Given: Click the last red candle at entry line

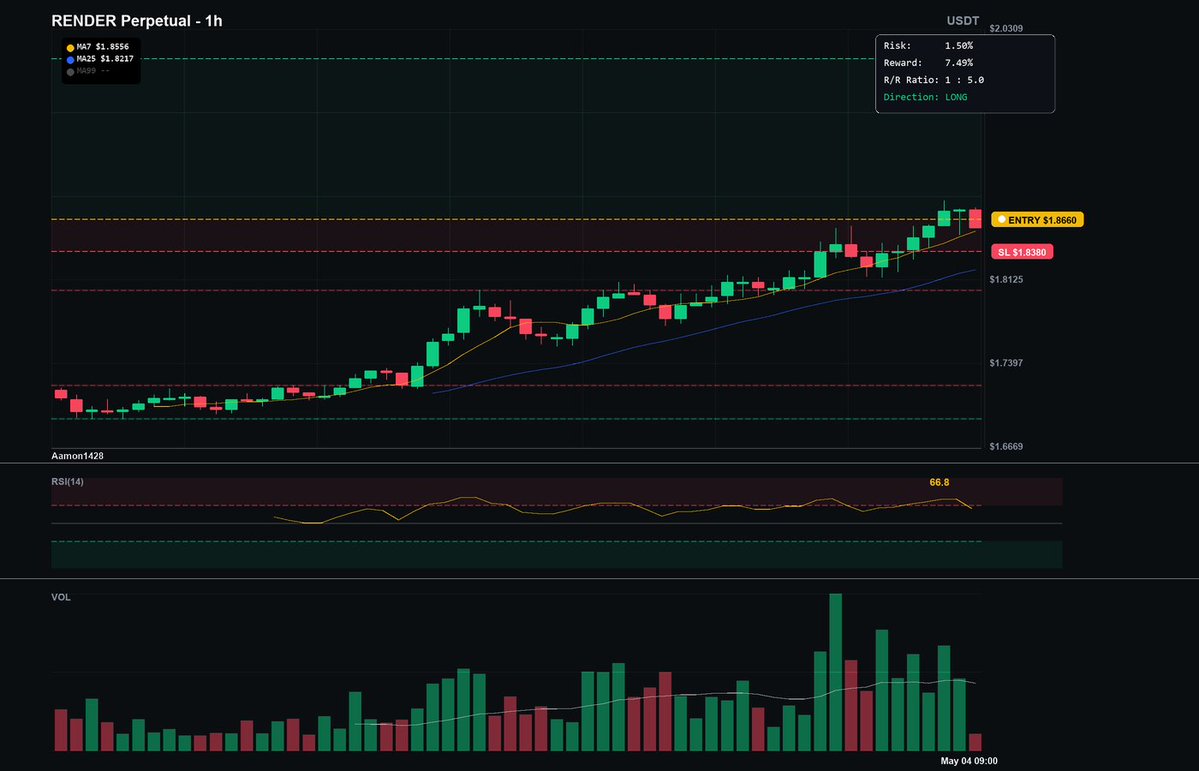Looking at the screenshot, I should point(975,218).
